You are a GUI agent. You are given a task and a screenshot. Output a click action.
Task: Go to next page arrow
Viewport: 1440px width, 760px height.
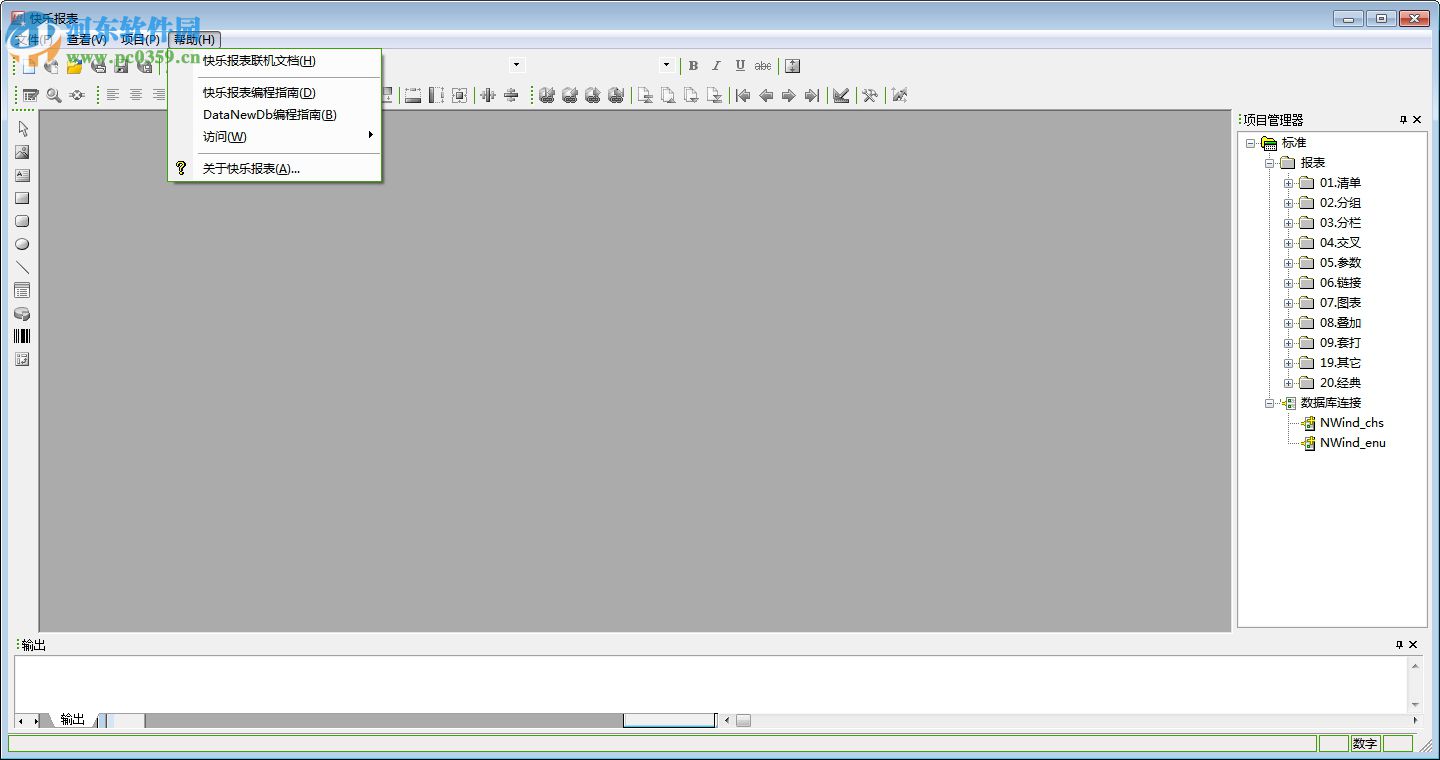pos(789,95)
